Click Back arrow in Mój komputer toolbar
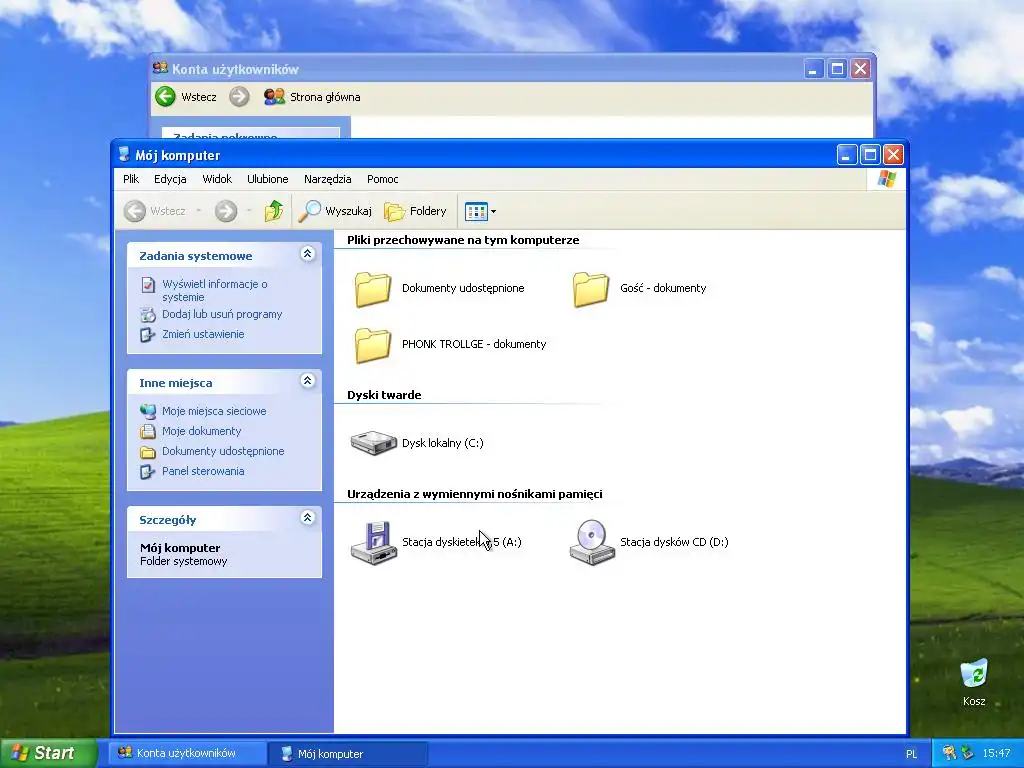The width and height of the screenshot is (1024, 768). tap(135, 211)
